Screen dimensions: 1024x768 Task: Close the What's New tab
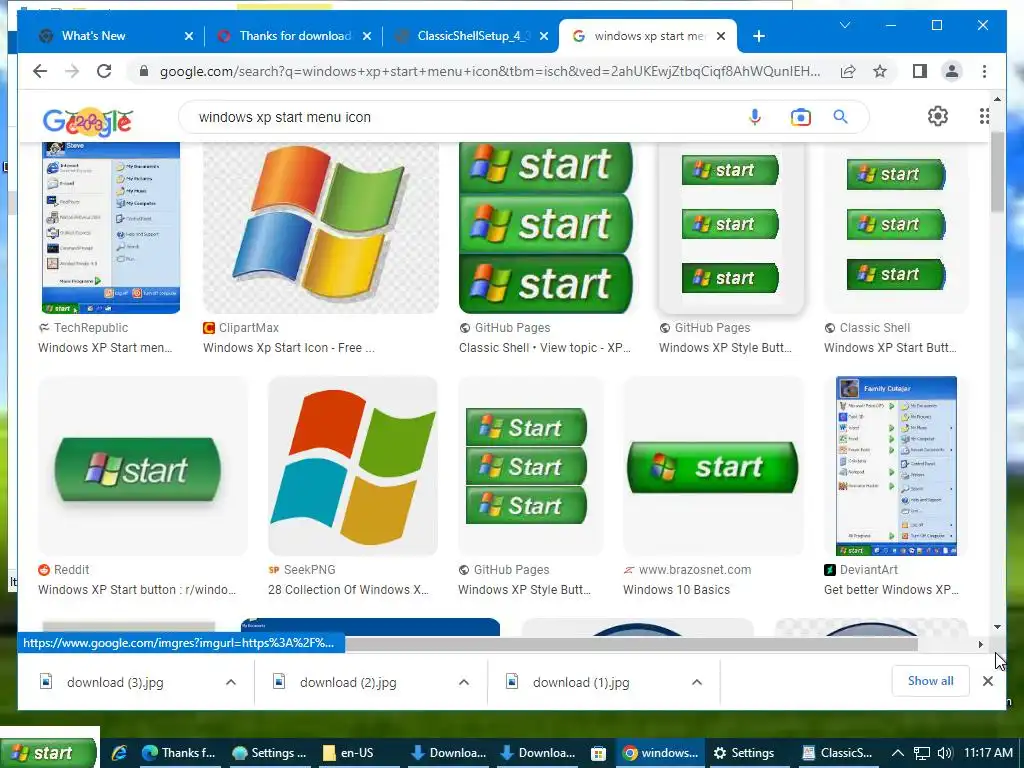(x=189, y=36)
